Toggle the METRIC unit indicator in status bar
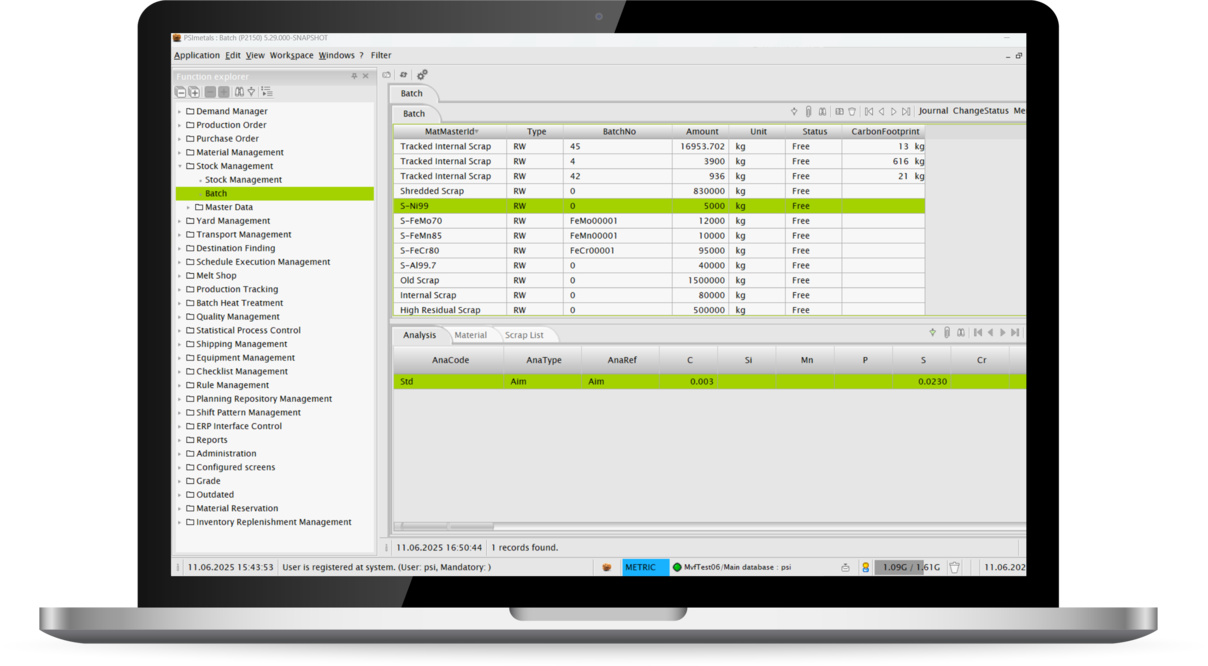This screenshot has width=1208, height=666. pos(645,567)
